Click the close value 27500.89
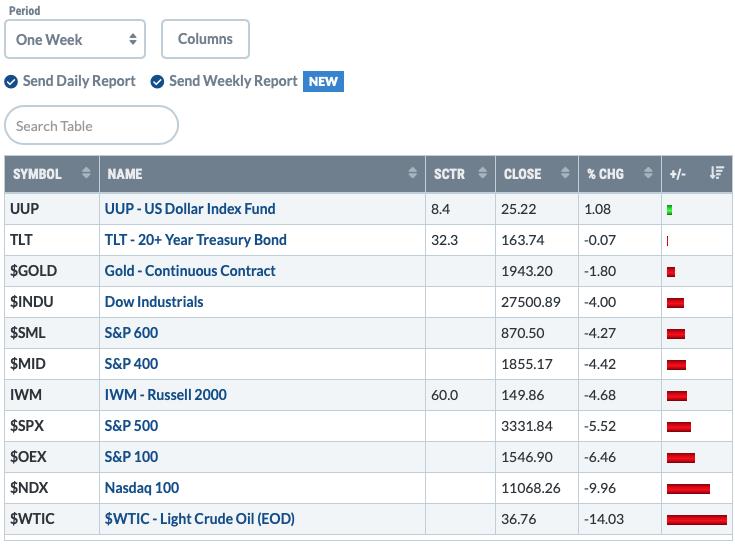Screen dimensions: 735x544 point(531,302)
